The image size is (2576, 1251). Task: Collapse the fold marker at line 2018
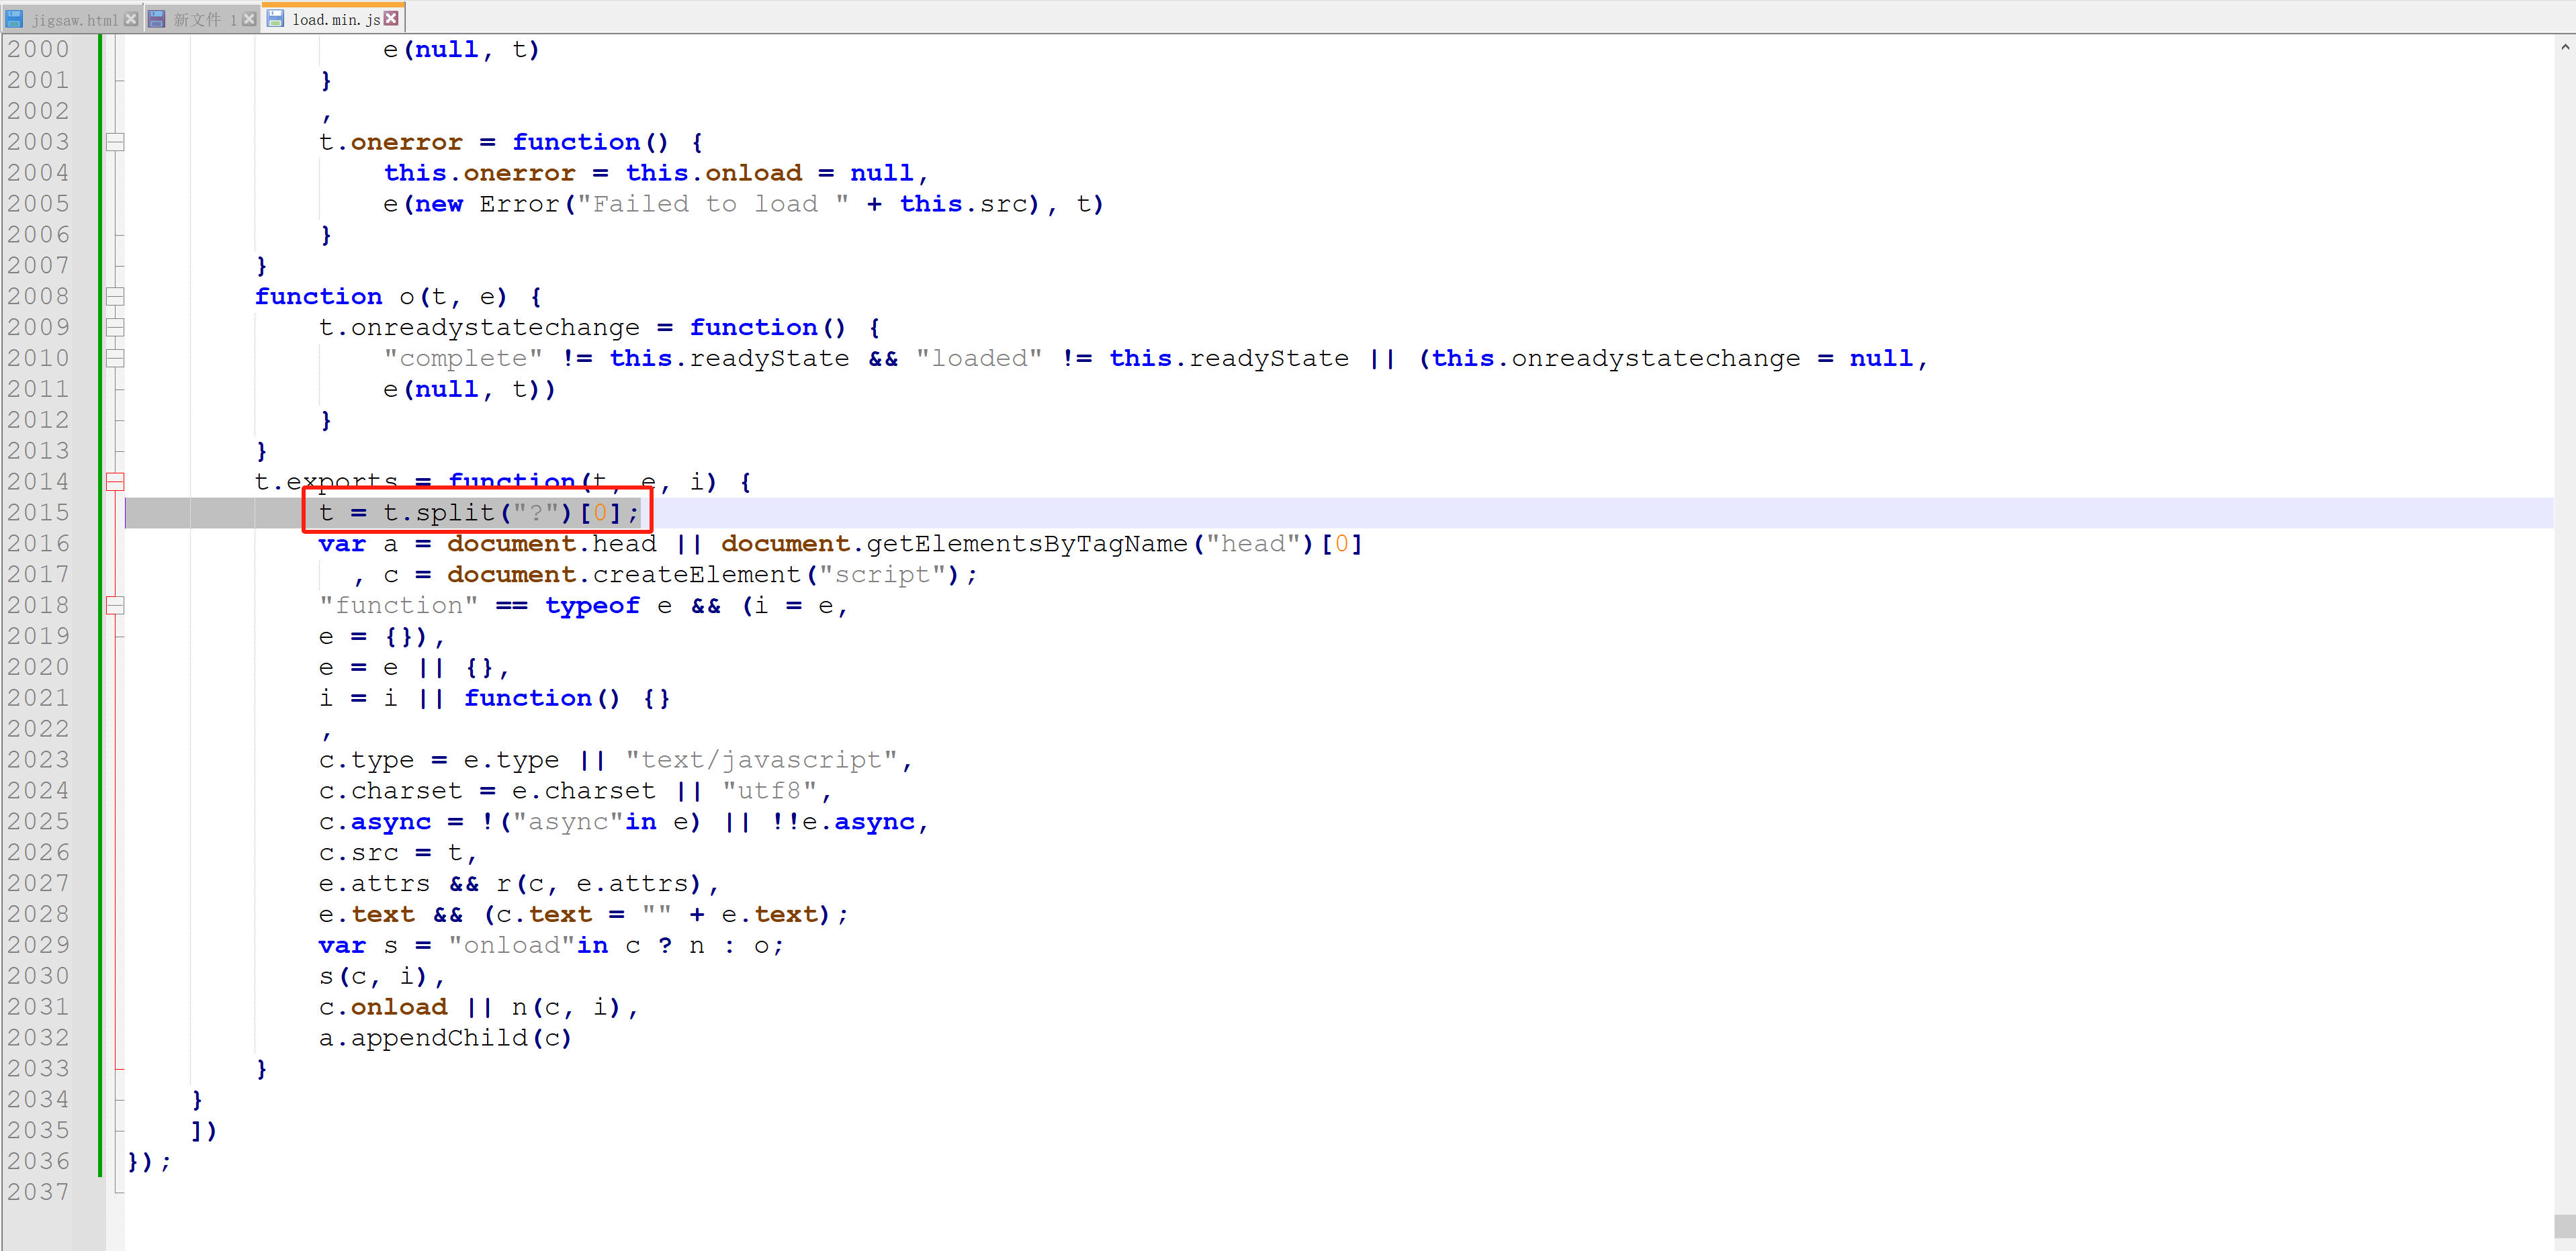tap(115, 605)
